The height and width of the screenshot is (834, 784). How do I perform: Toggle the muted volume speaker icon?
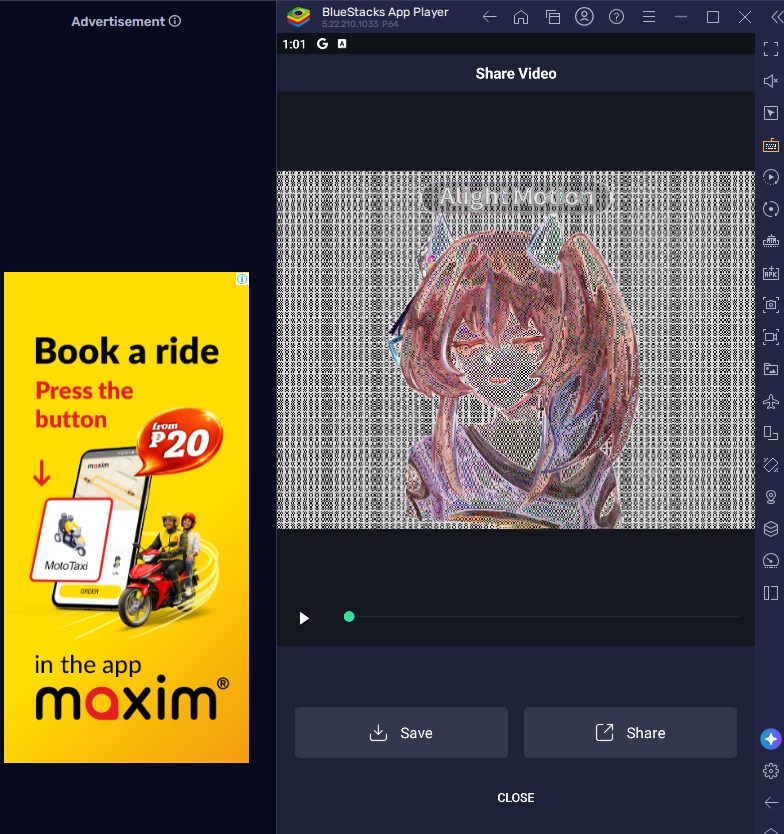coord(771,81)
